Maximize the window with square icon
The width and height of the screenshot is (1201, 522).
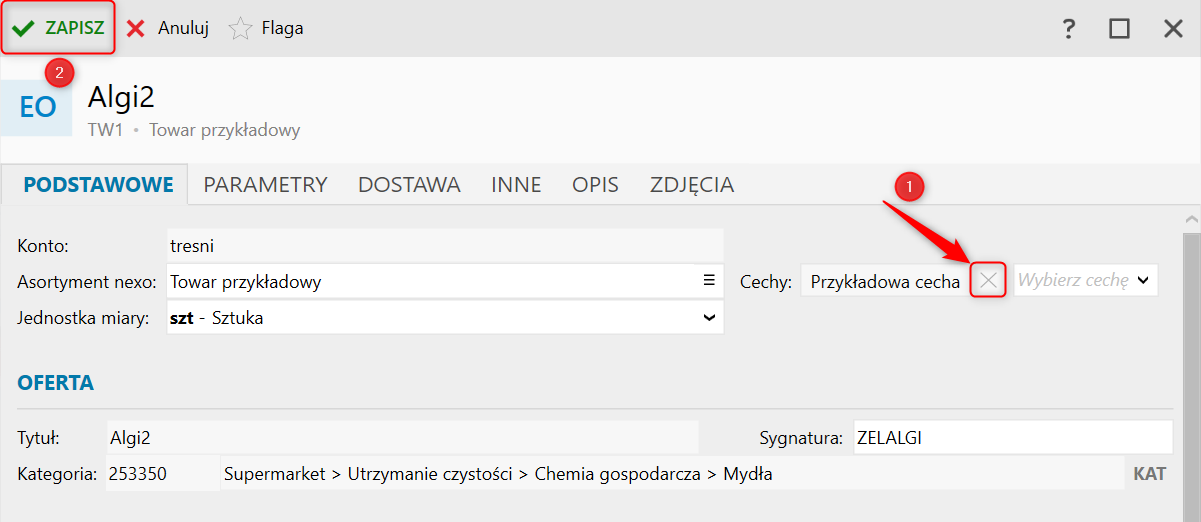1119,29
